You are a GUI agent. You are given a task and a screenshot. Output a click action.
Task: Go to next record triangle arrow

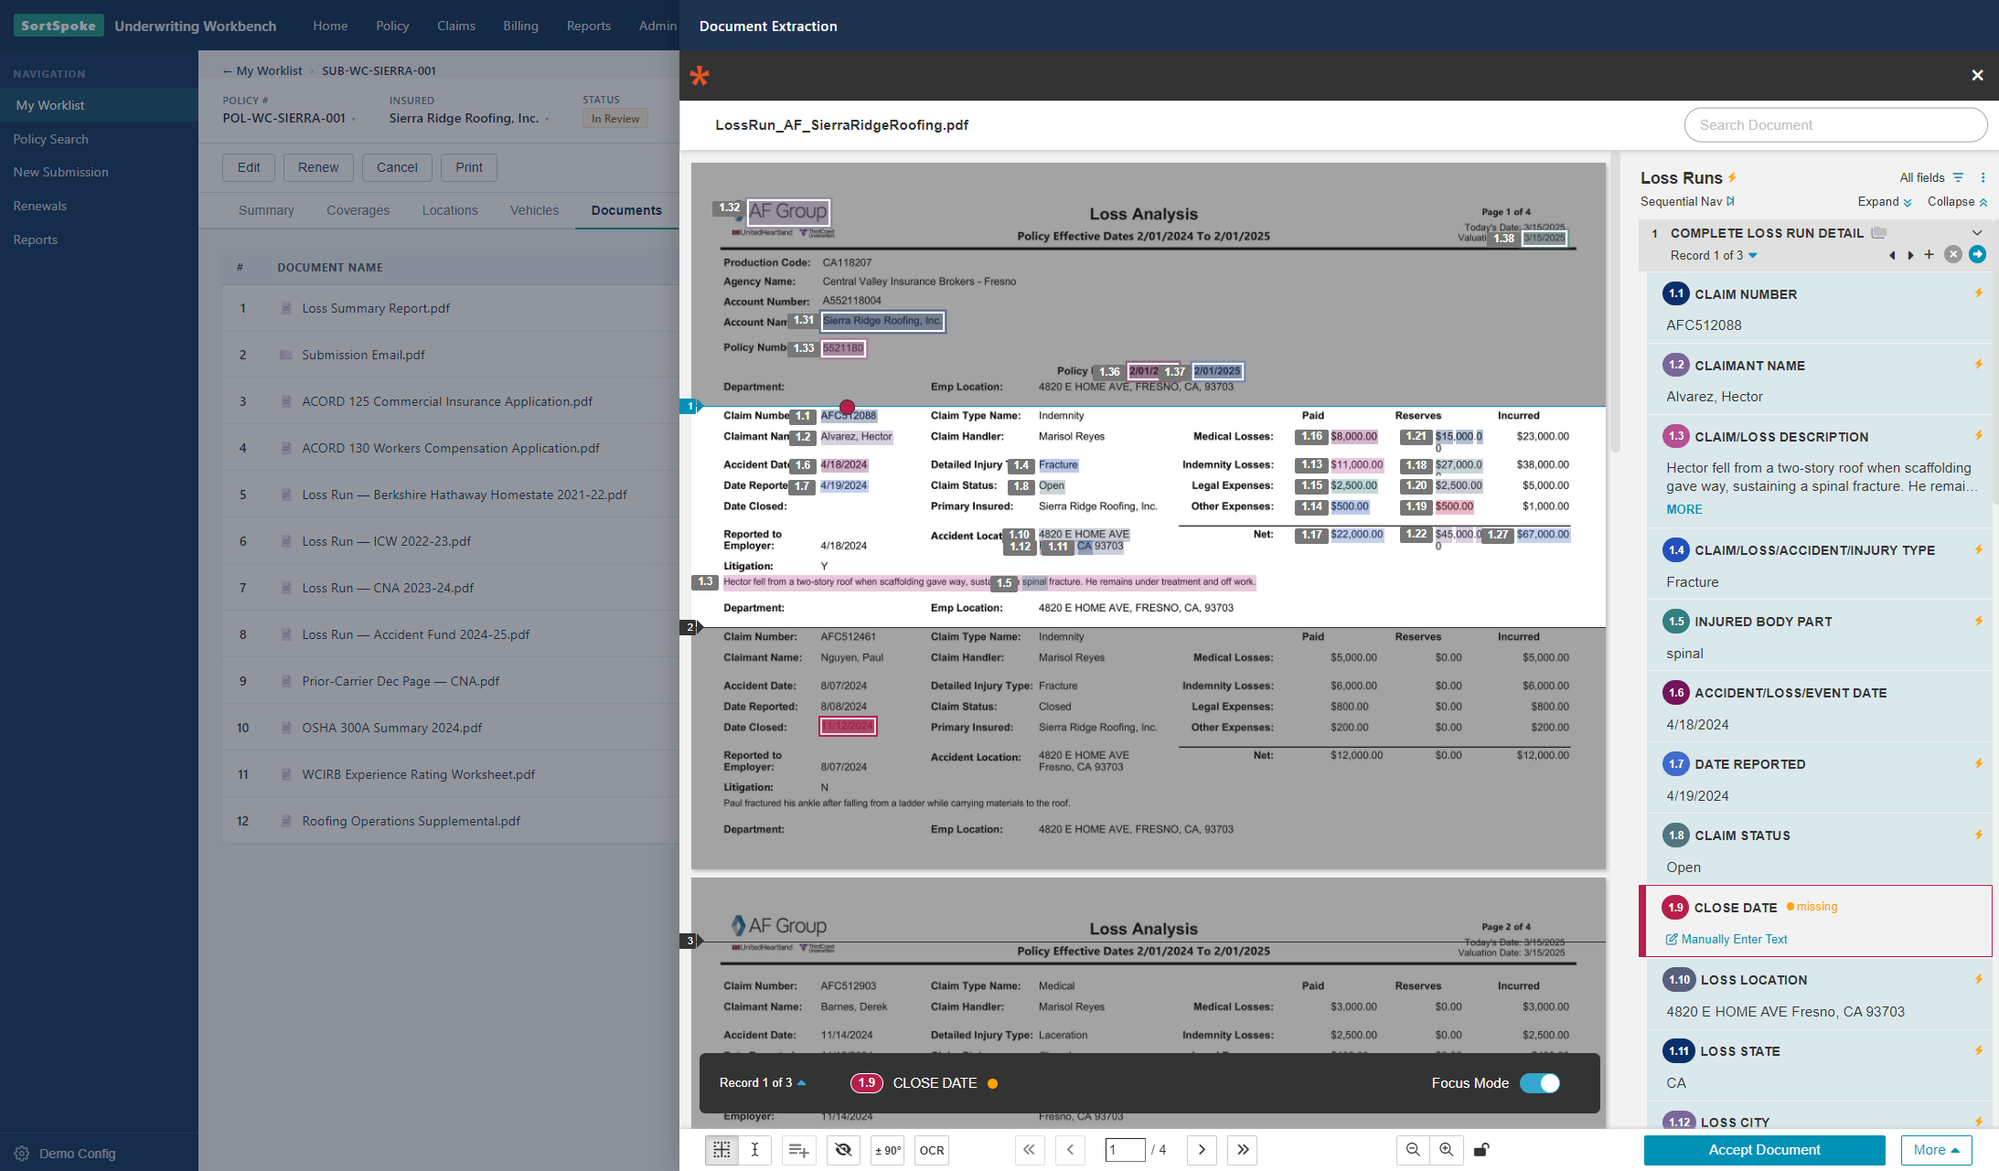tap(1910, 256)
